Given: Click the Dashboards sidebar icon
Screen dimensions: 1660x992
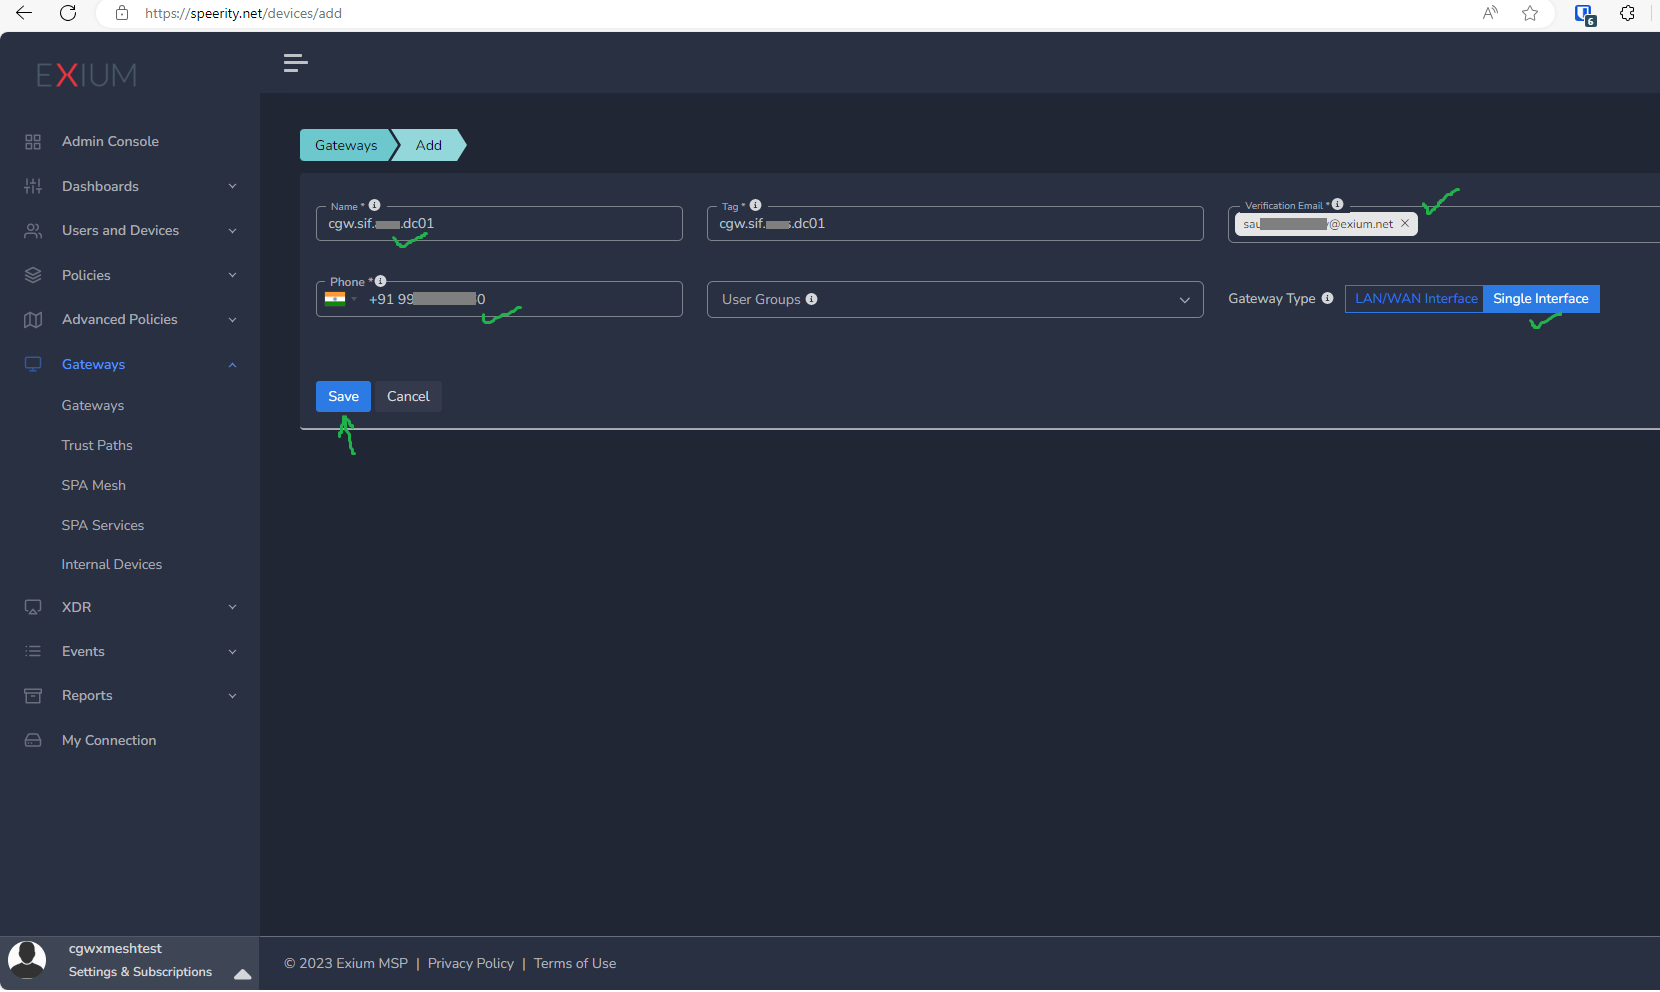Looking at the screenshot, I should [33, 186].
